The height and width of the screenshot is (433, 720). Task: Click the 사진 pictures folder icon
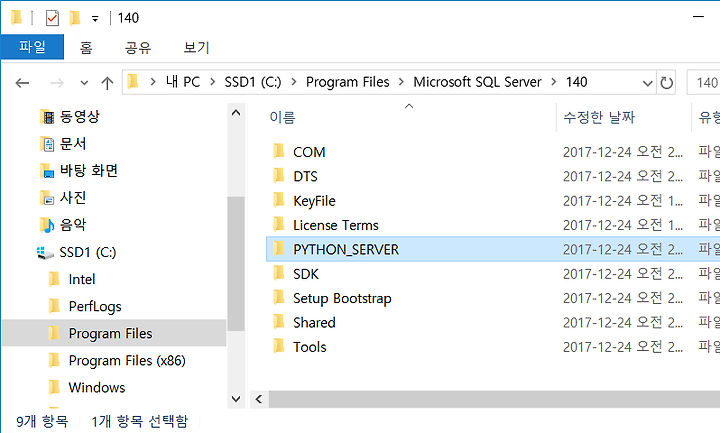[x=47, y=198]
